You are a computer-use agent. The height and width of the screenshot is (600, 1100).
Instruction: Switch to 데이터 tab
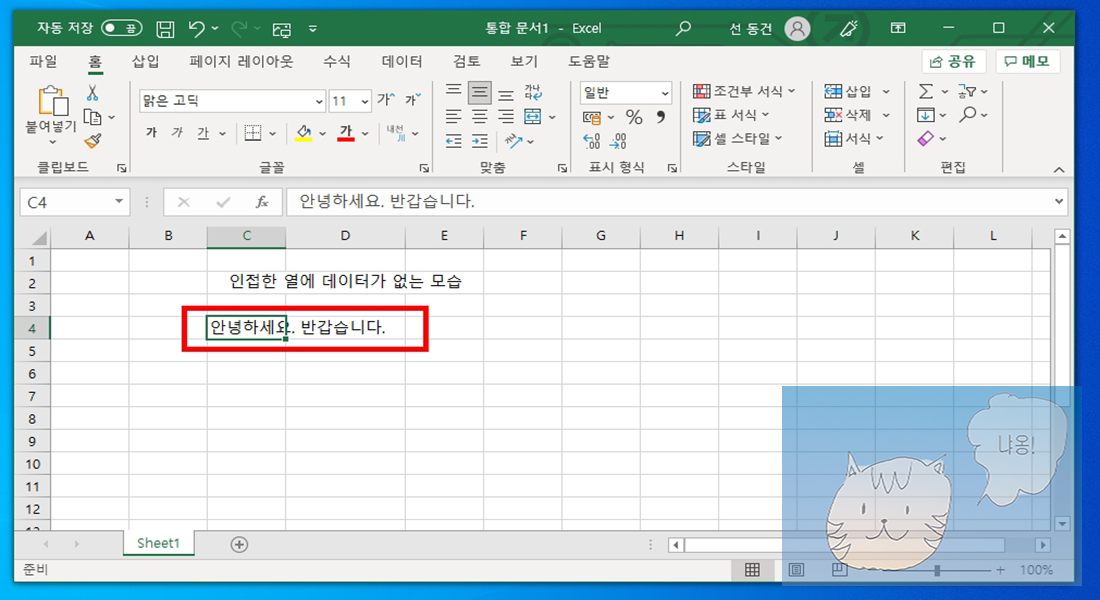click(x=402, y=62)
